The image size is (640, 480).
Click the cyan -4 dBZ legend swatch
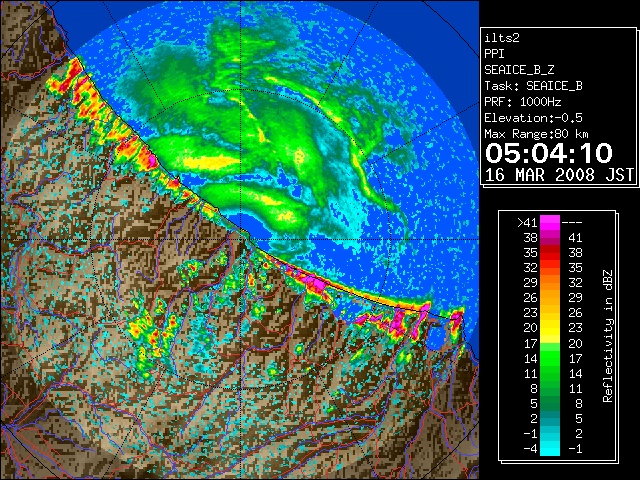point(550,448)
